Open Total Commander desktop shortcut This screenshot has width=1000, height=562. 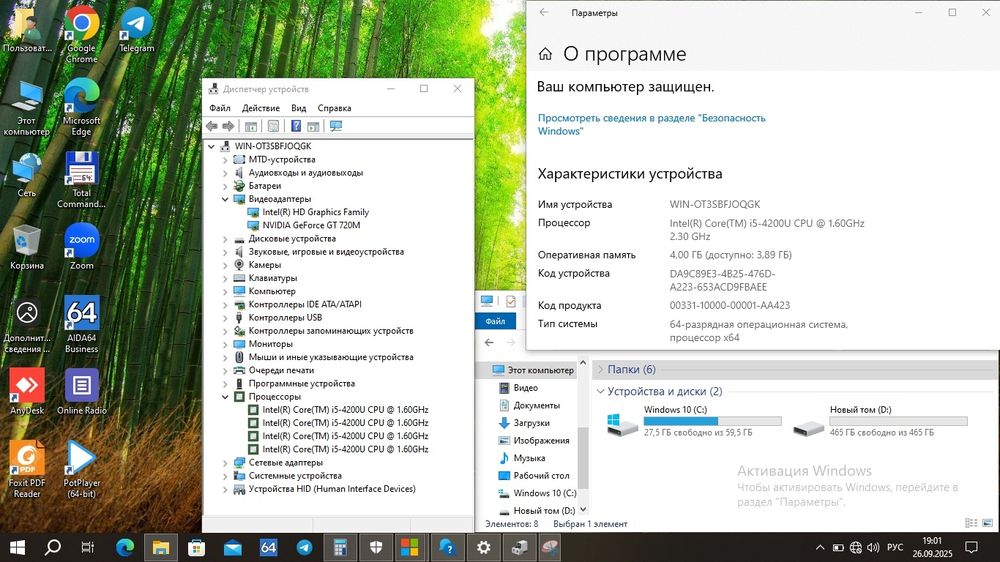click(81, 179)
